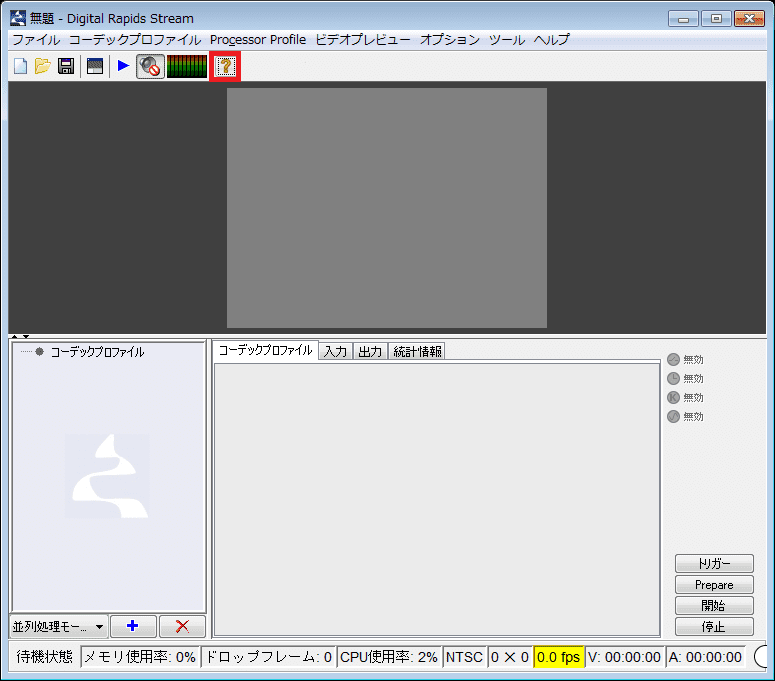The height and width of the screenshot is (681, 775).
Task: Click the CPU使用率: 2% status field
Action: (x=389, y=657)
